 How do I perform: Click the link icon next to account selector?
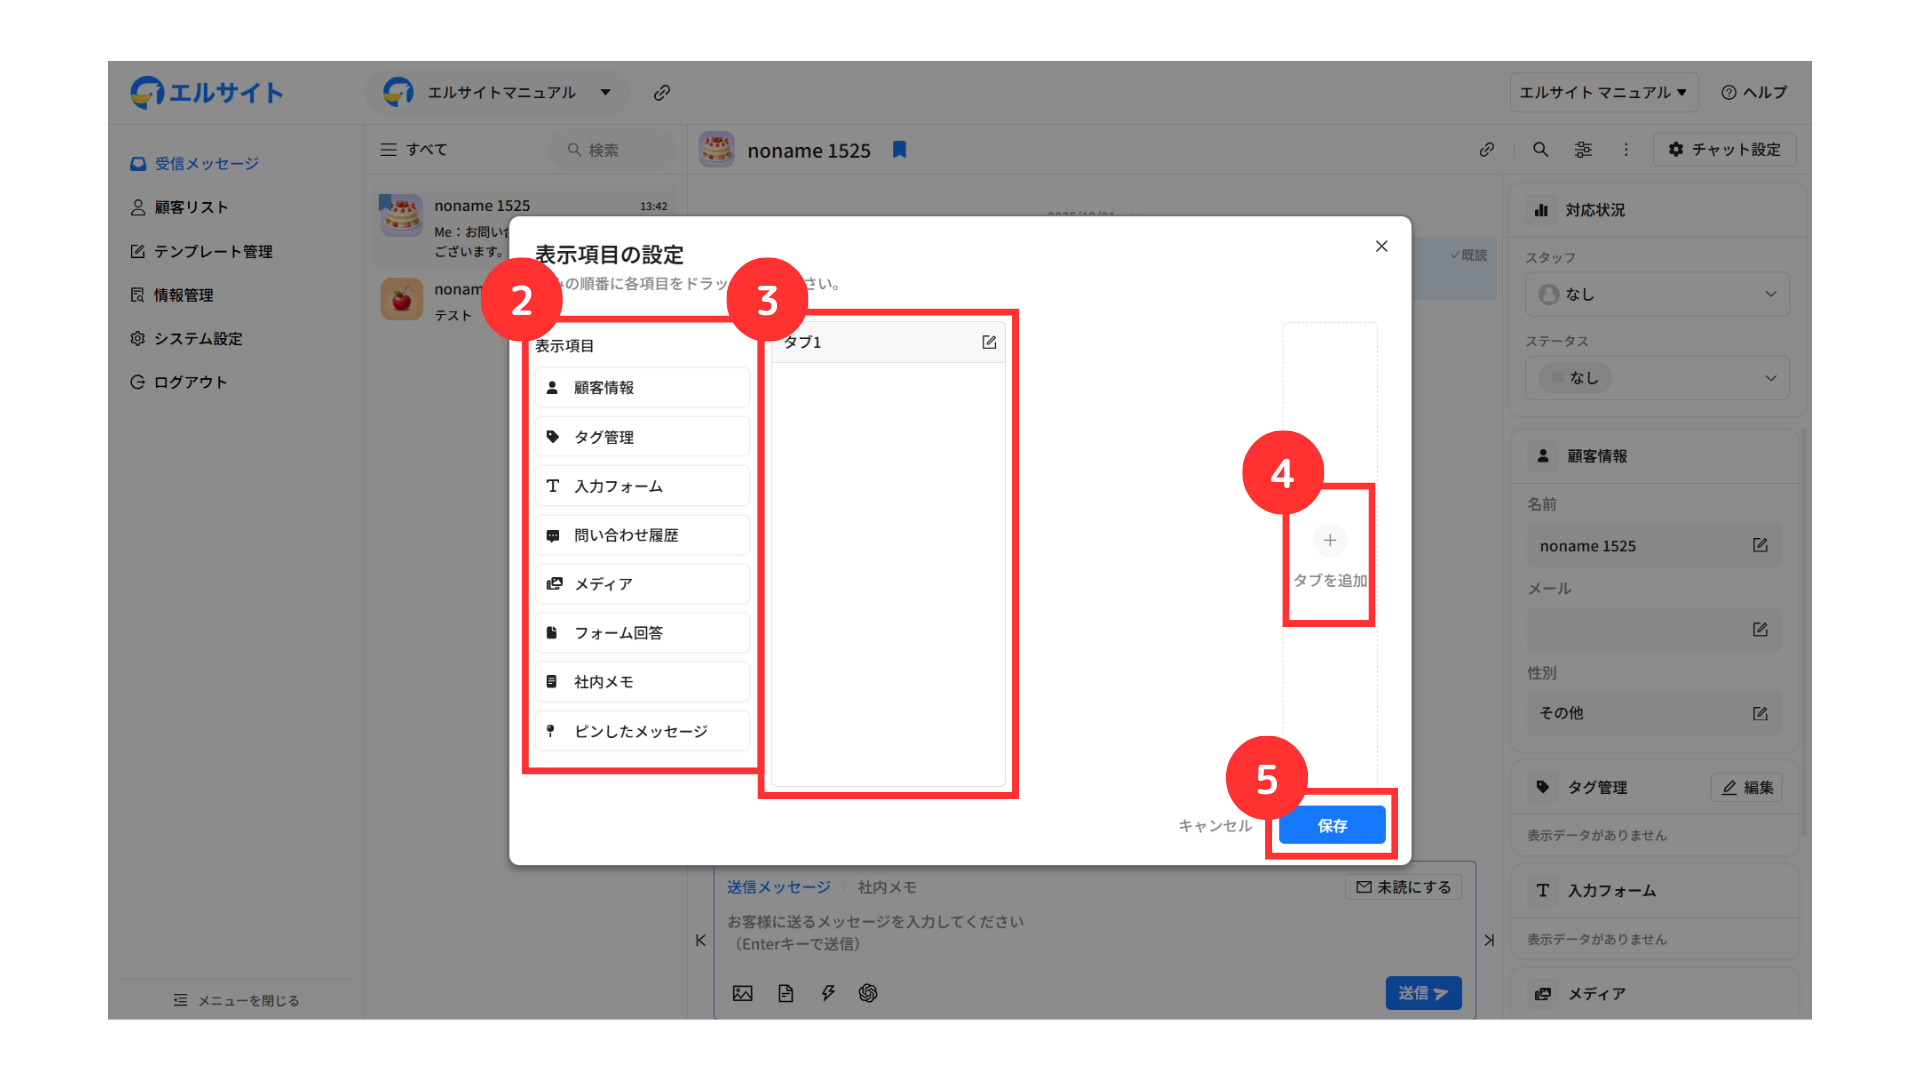661,93
